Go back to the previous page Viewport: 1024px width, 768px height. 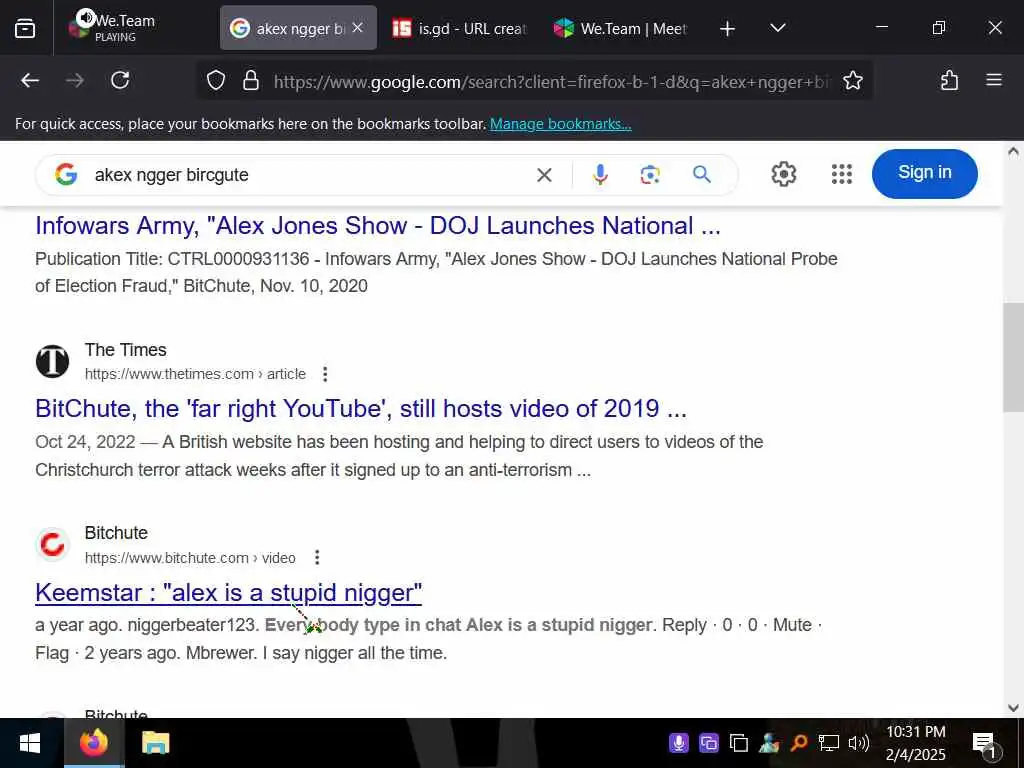tap(30, 80)
